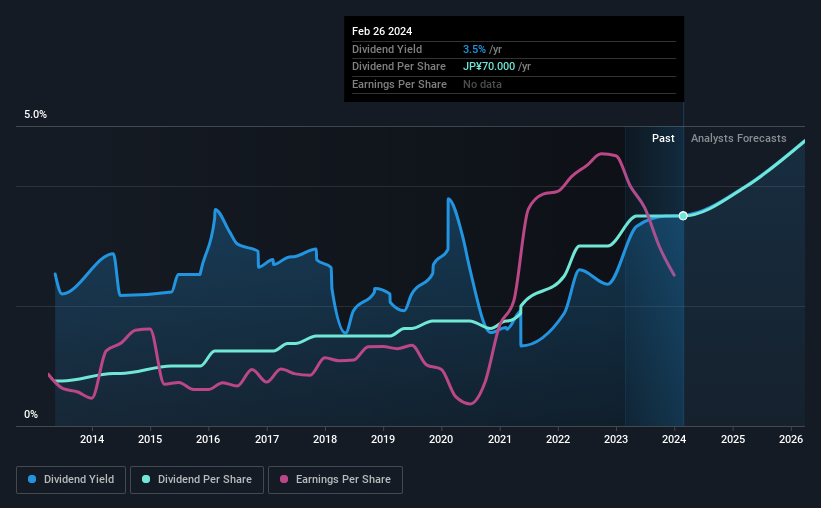Viewport: 821px width, 508px height.
Task: Click the tooltip value '3.5% /yr'
Action: click(x=482, y=49)
